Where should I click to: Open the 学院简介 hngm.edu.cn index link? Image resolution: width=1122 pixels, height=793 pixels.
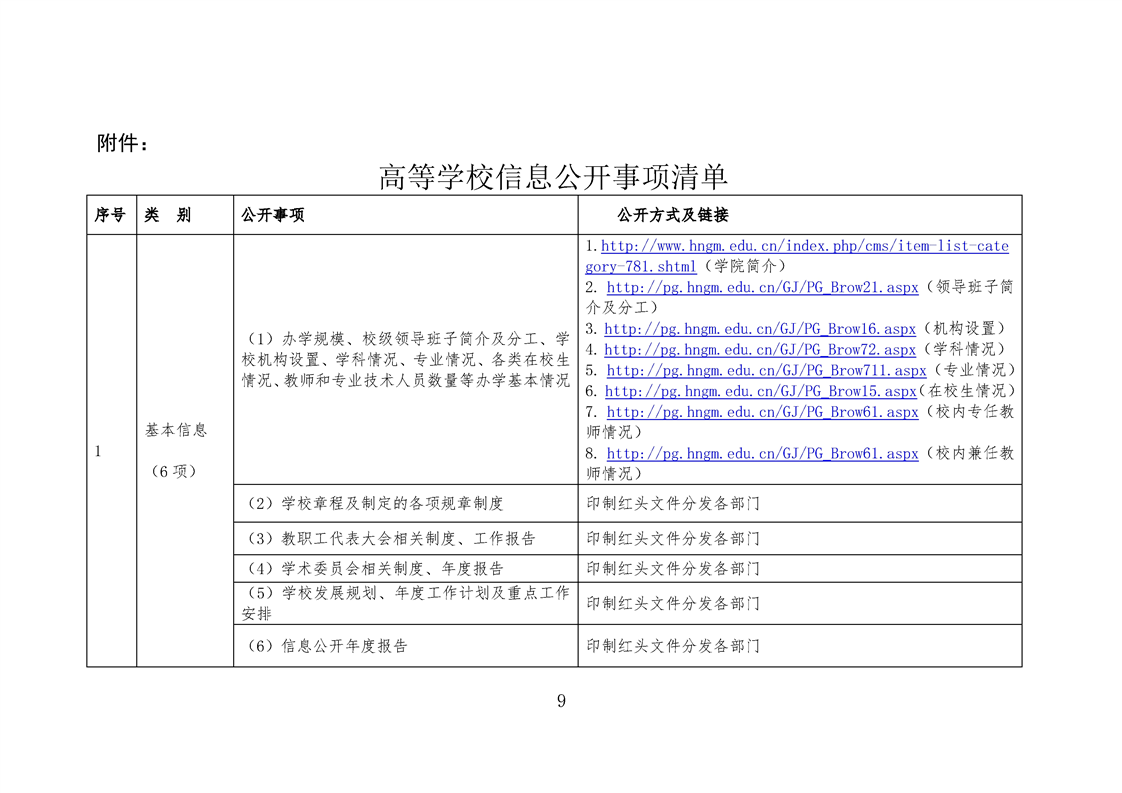coord(804,246)
